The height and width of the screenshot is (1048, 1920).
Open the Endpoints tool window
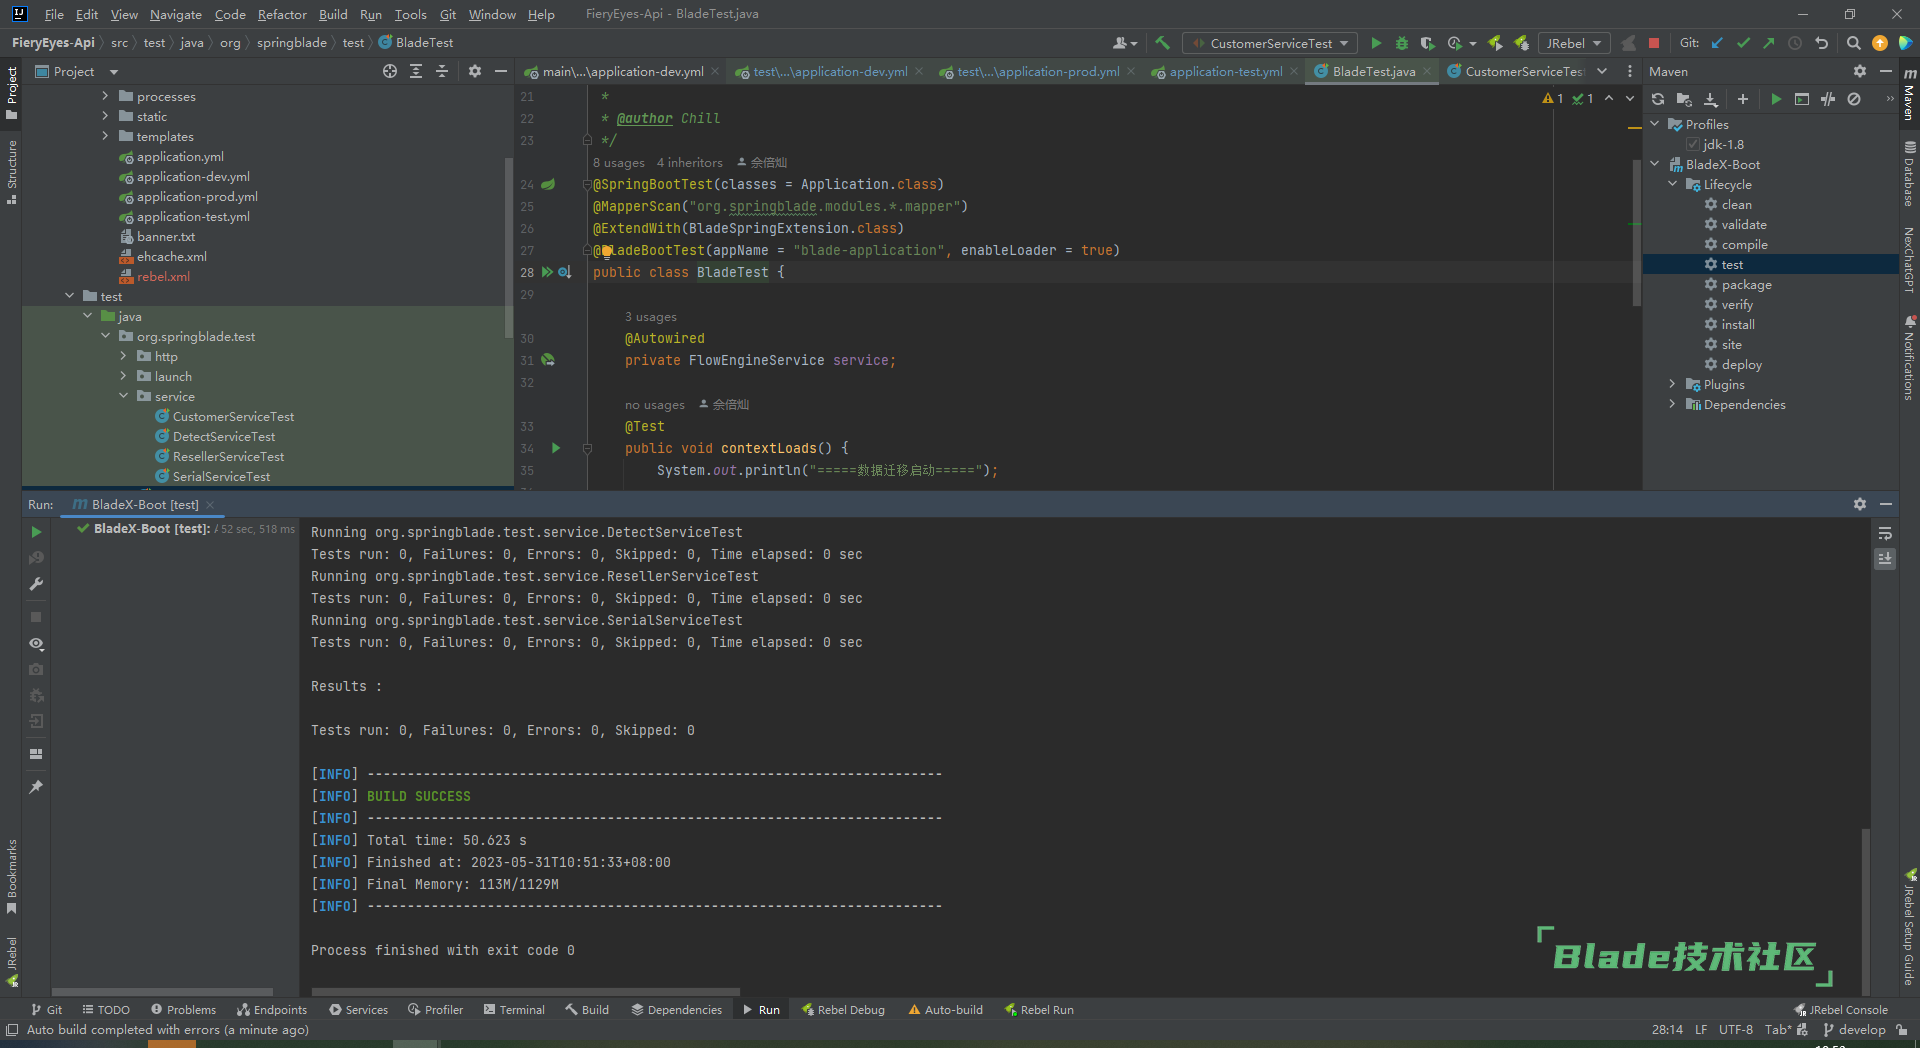tap(272, 1010)
